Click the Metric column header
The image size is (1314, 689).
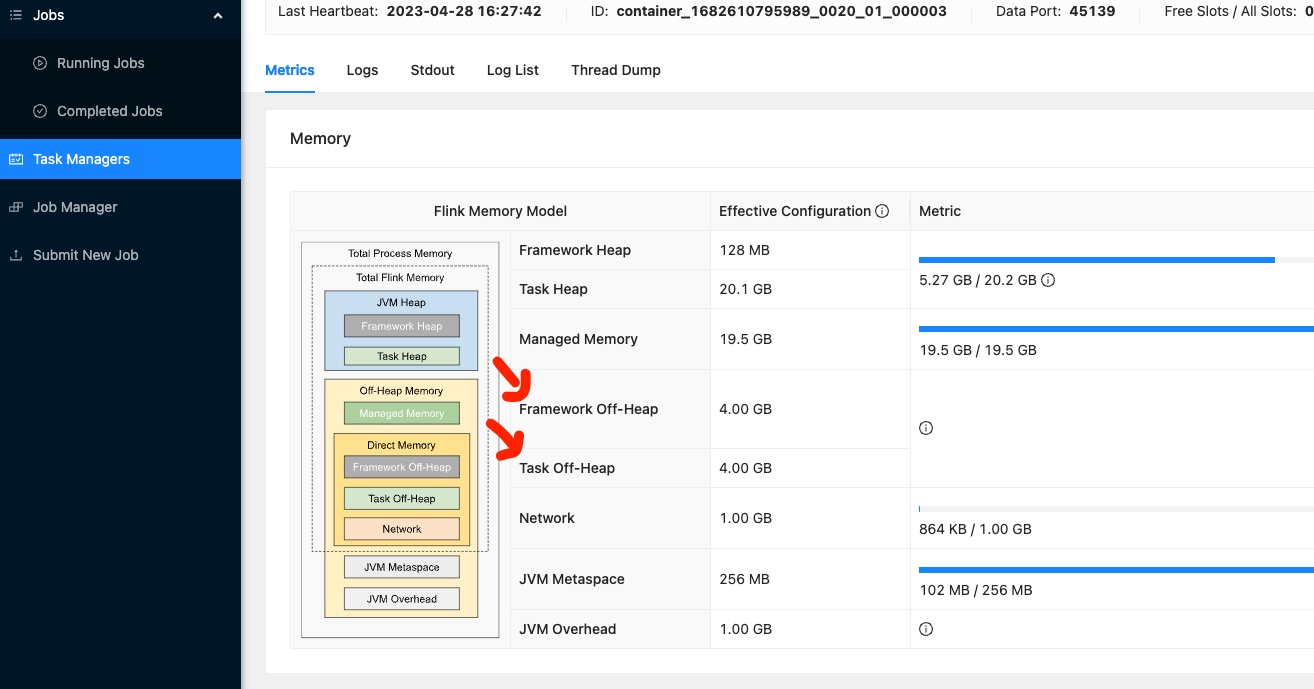click(x=940, y=211)
